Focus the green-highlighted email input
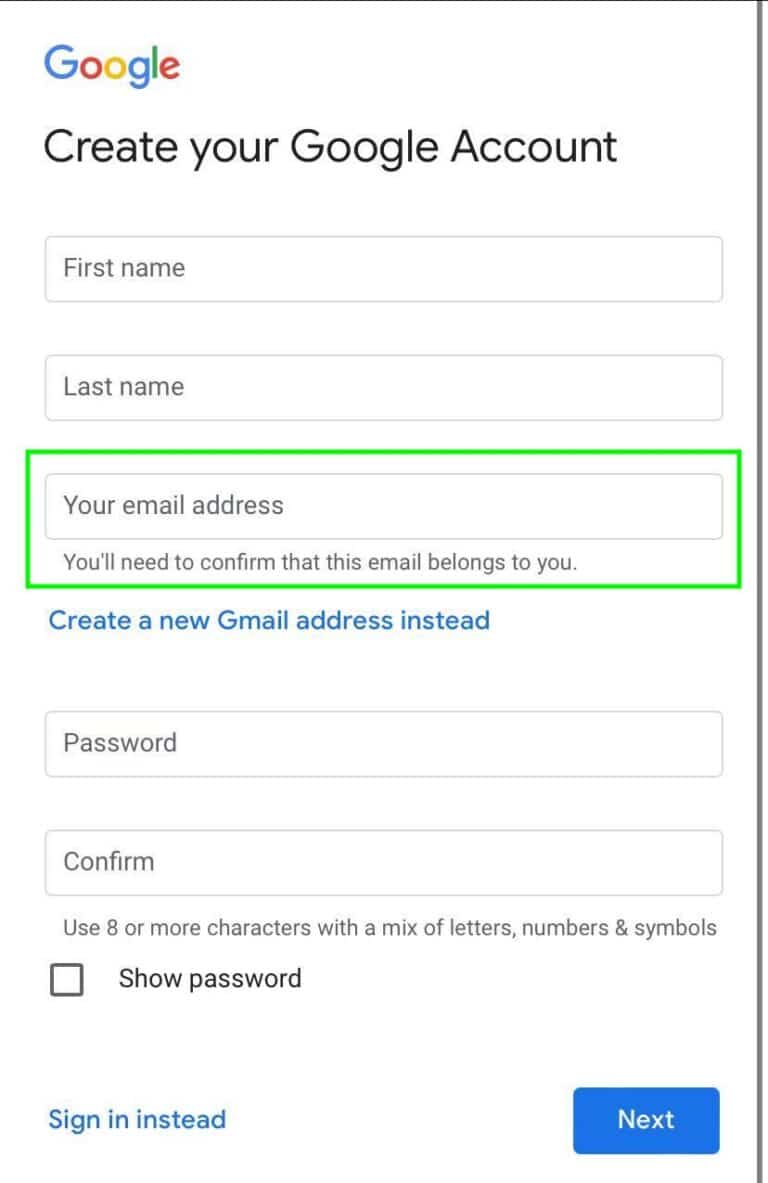The width and height of the screenshot is (768, 1183). coord(384,506)
